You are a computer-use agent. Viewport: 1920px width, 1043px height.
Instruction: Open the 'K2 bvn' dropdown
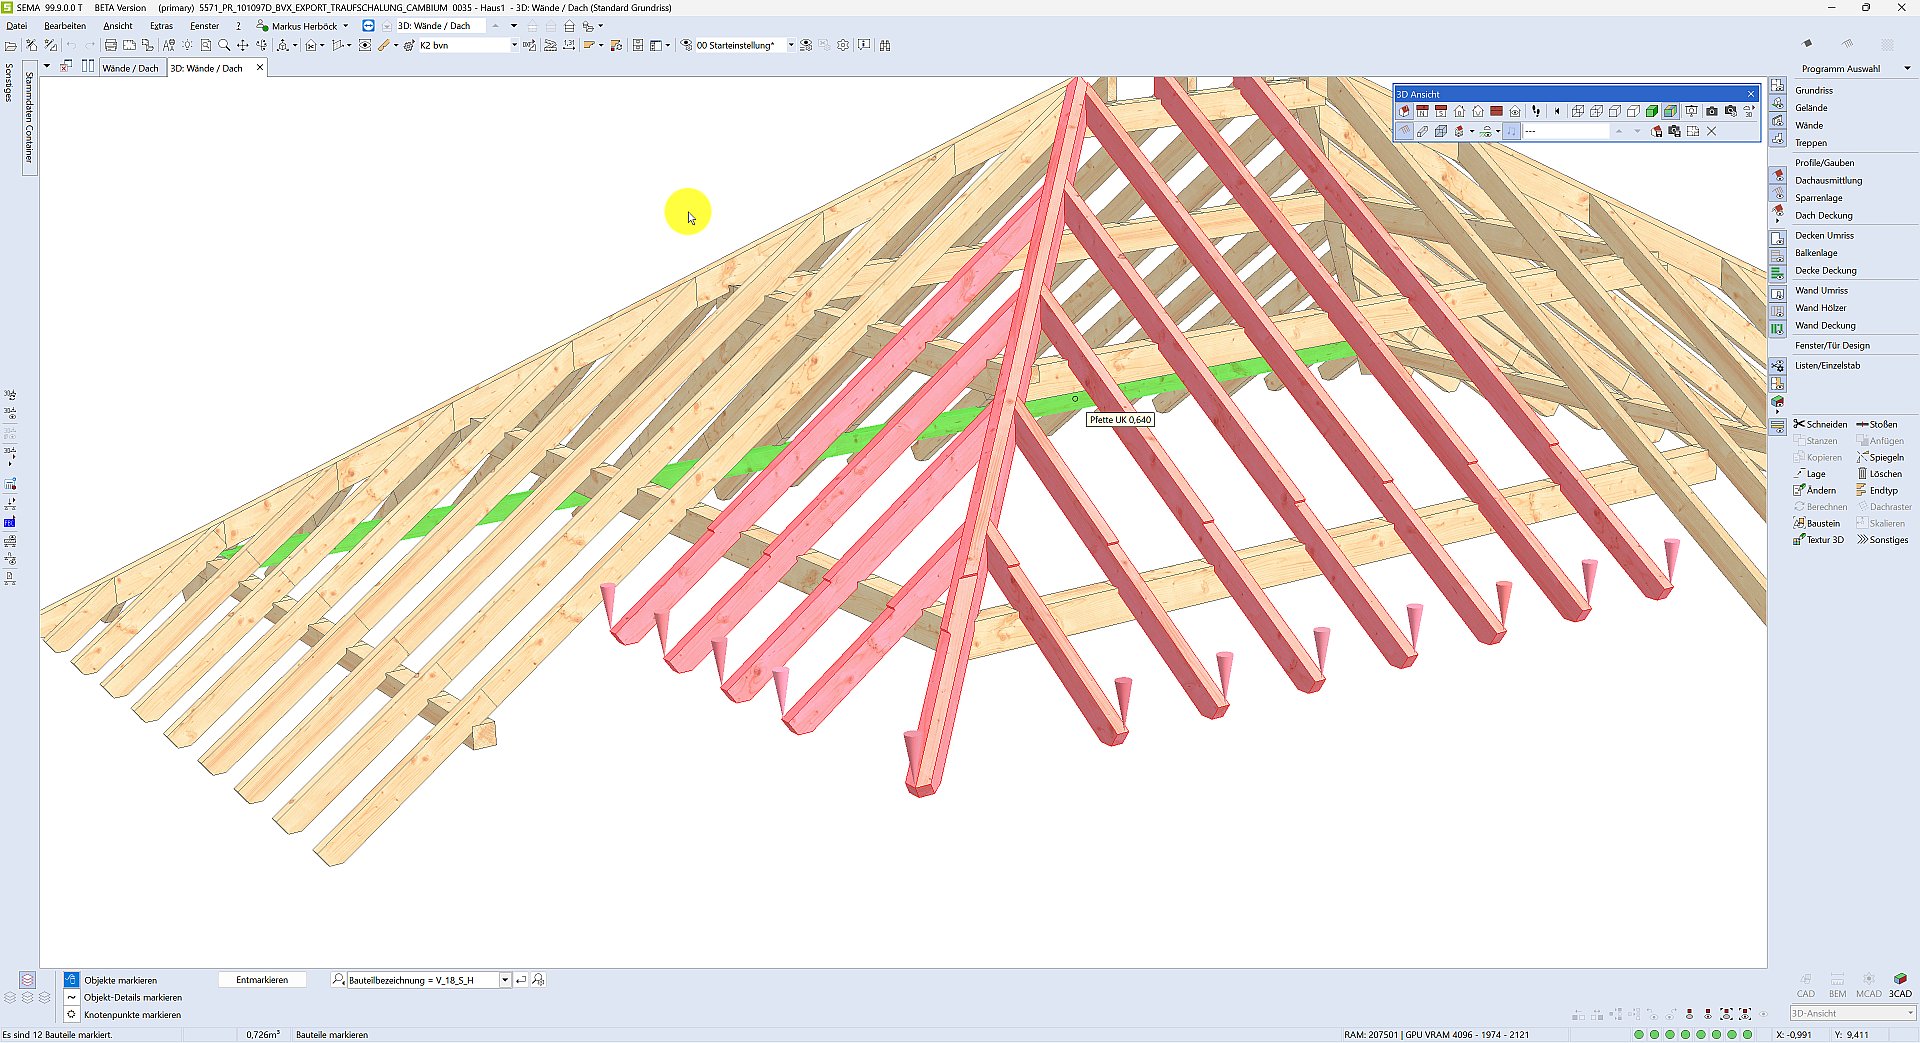tap(514, 45)
